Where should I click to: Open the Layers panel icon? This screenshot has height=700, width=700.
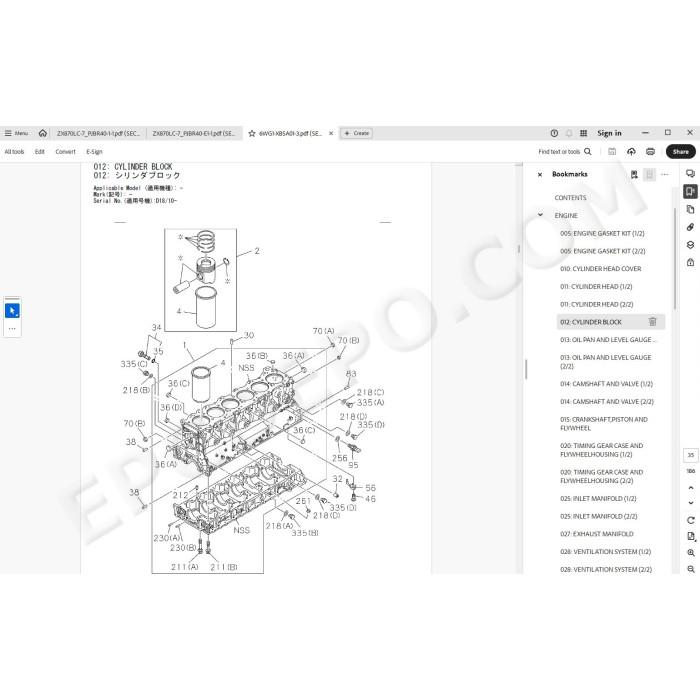click(690, 245)
